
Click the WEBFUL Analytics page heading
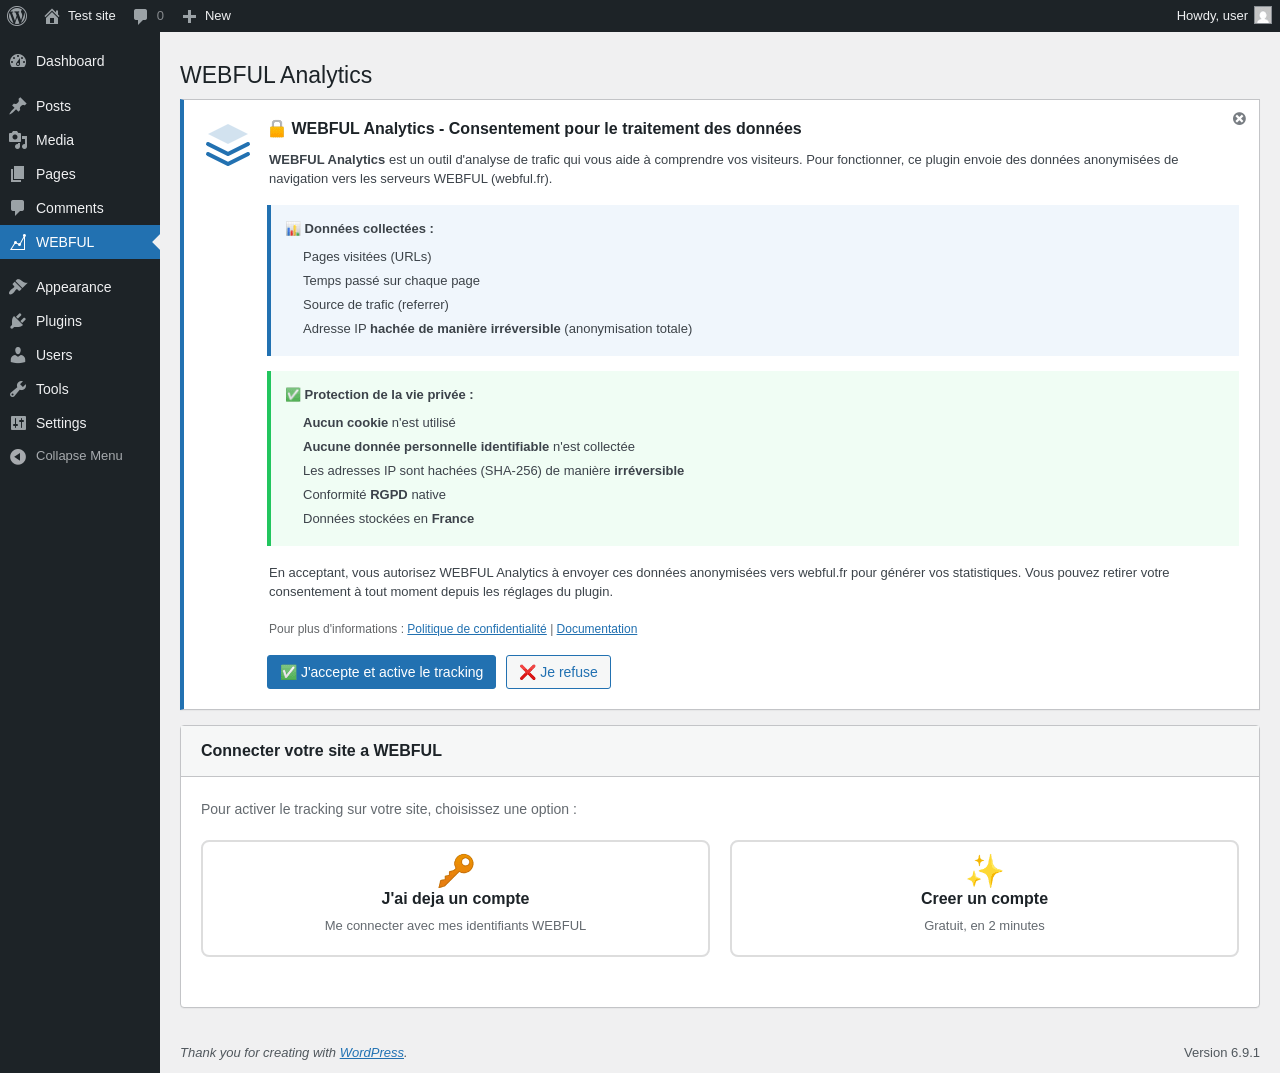276,75
